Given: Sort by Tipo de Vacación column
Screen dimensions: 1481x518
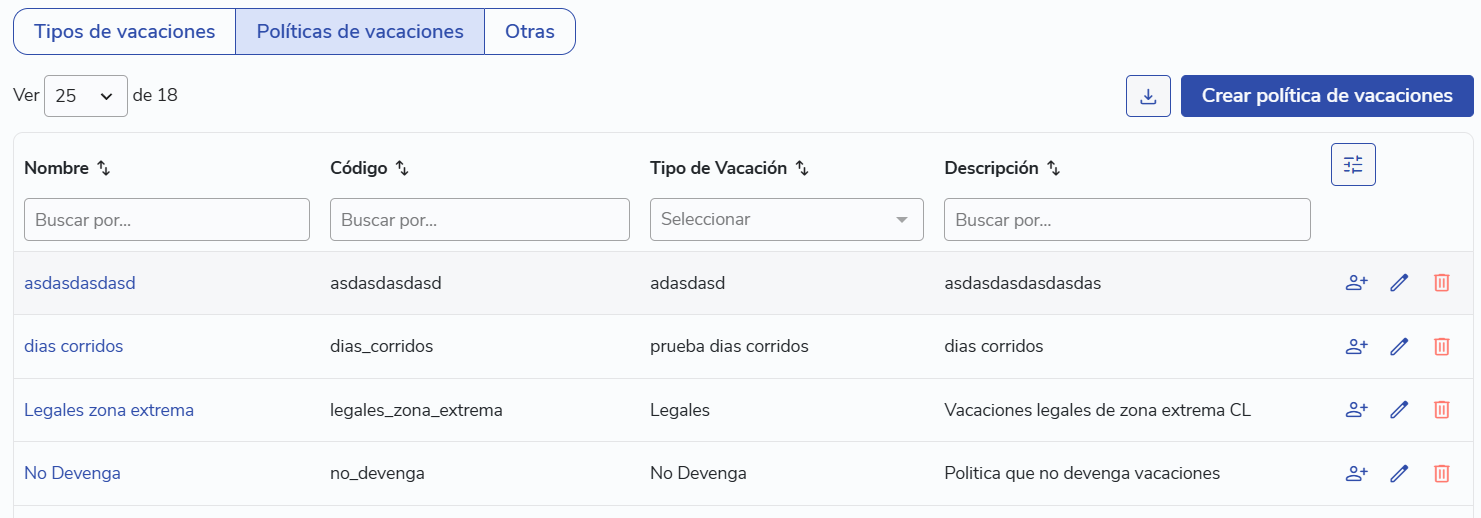Looking at the screenshot, I should (802, 169).
